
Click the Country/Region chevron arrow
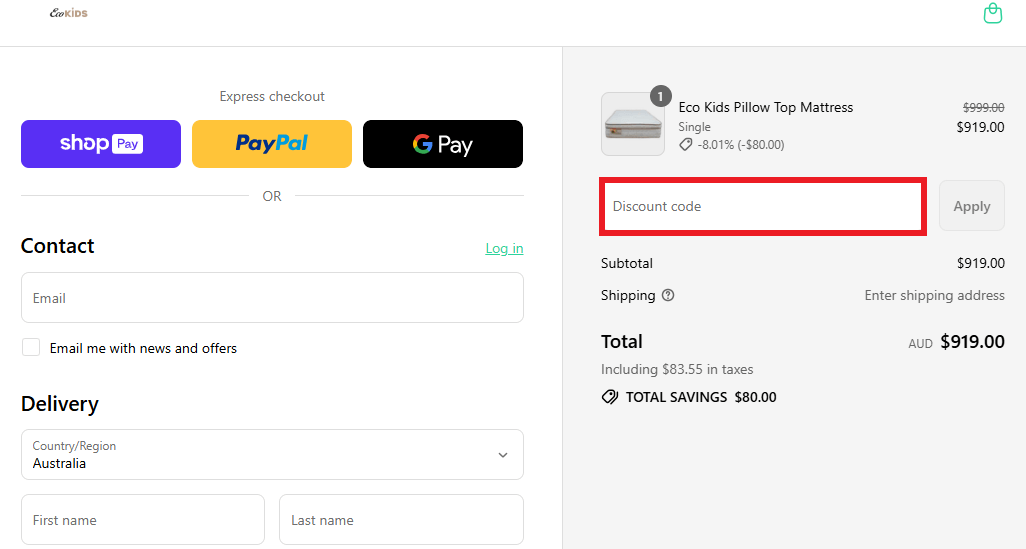click(502, 455)
